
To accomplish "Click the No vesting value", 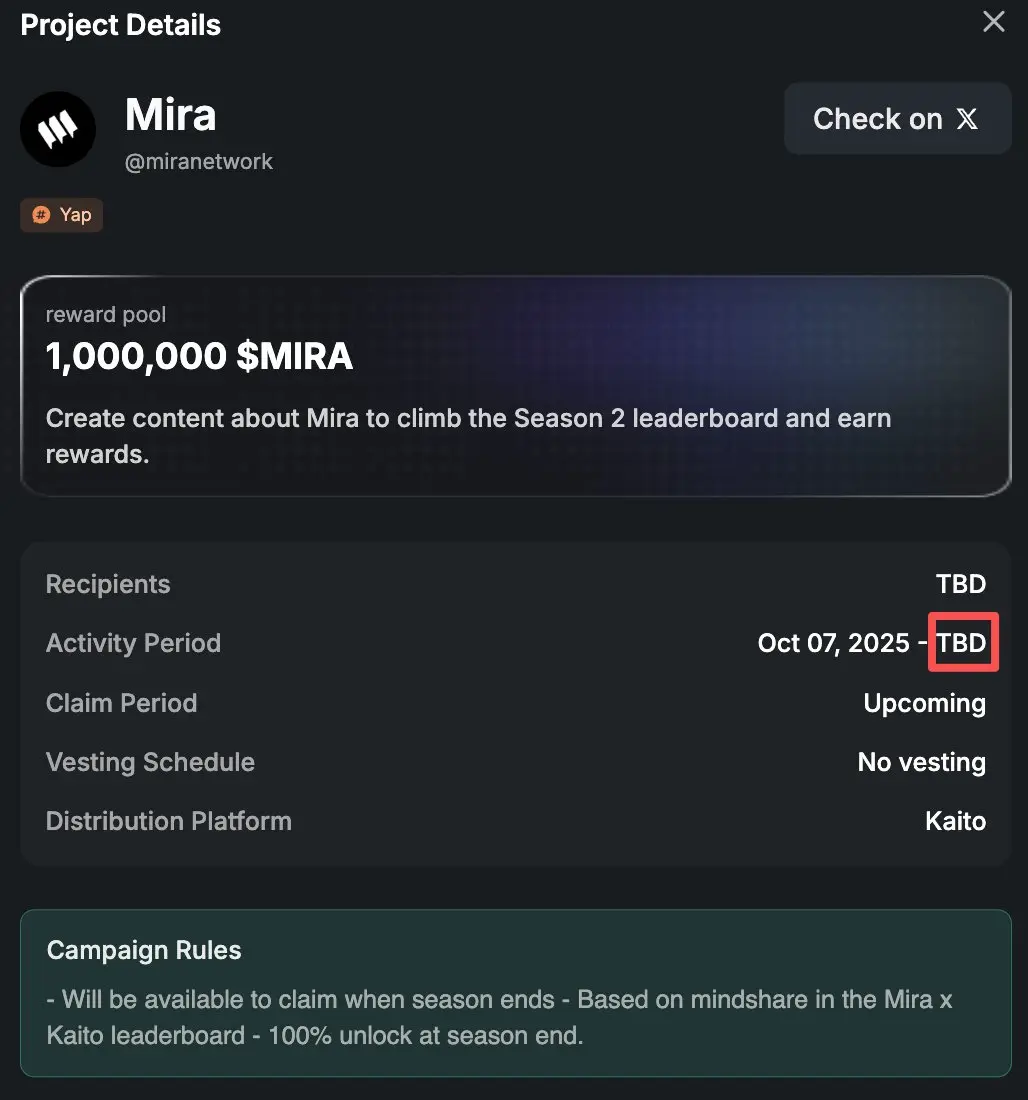I will tap(921, 762).
